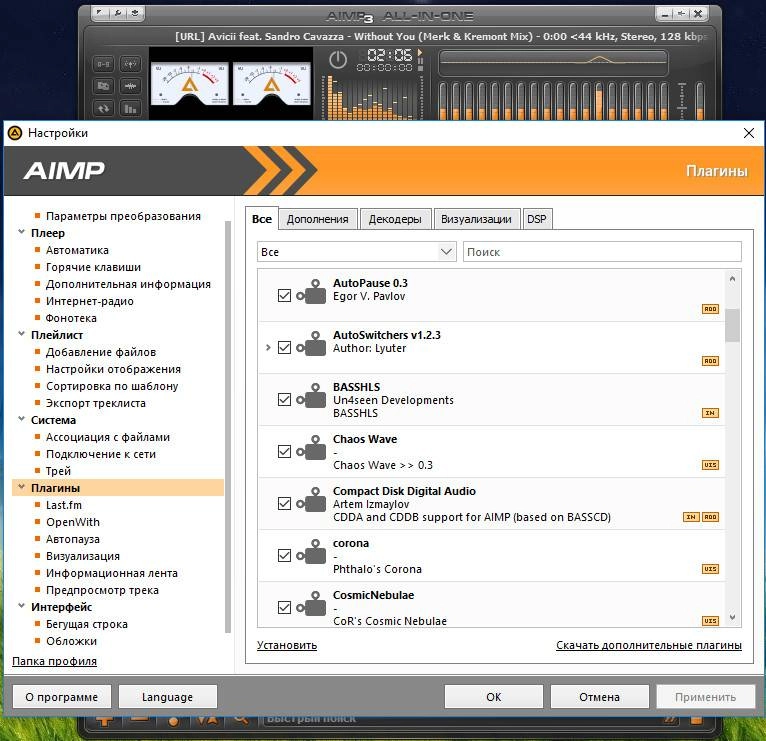
Task: Open the DSP tab
Action: pyautogui.click(x=537, y=219)
